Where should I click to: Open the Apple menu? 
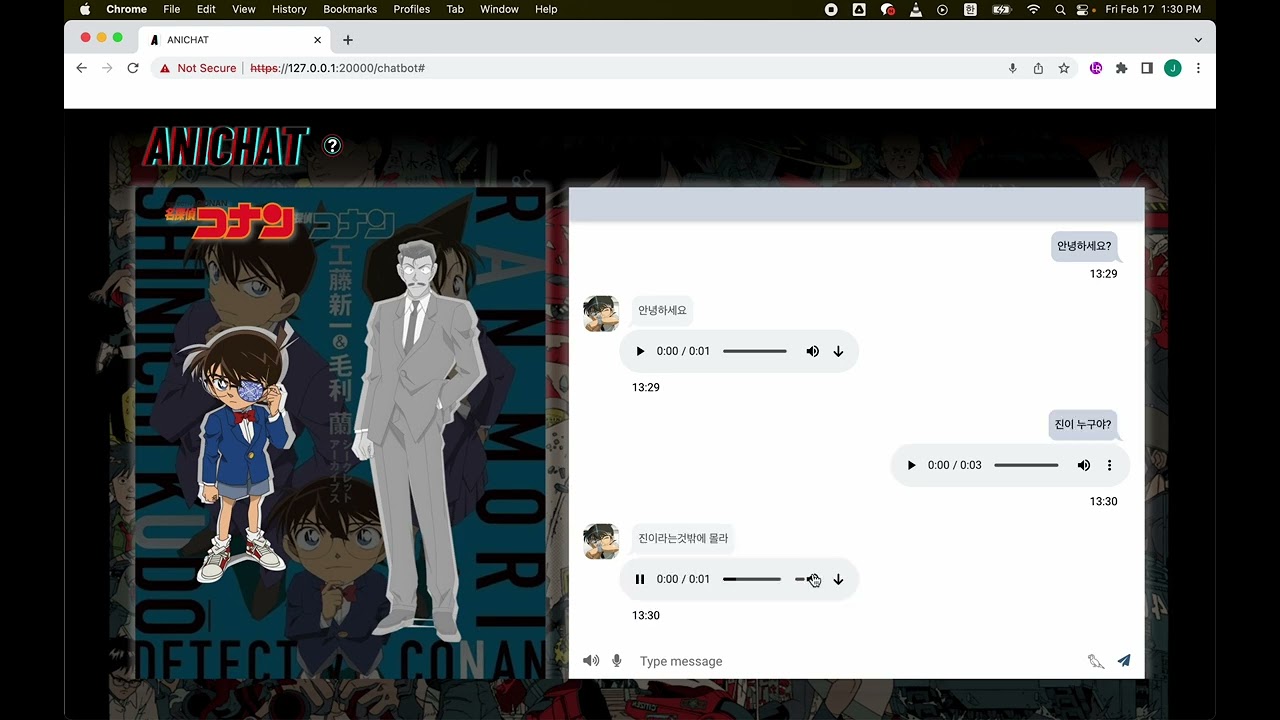tap(85, 9)
